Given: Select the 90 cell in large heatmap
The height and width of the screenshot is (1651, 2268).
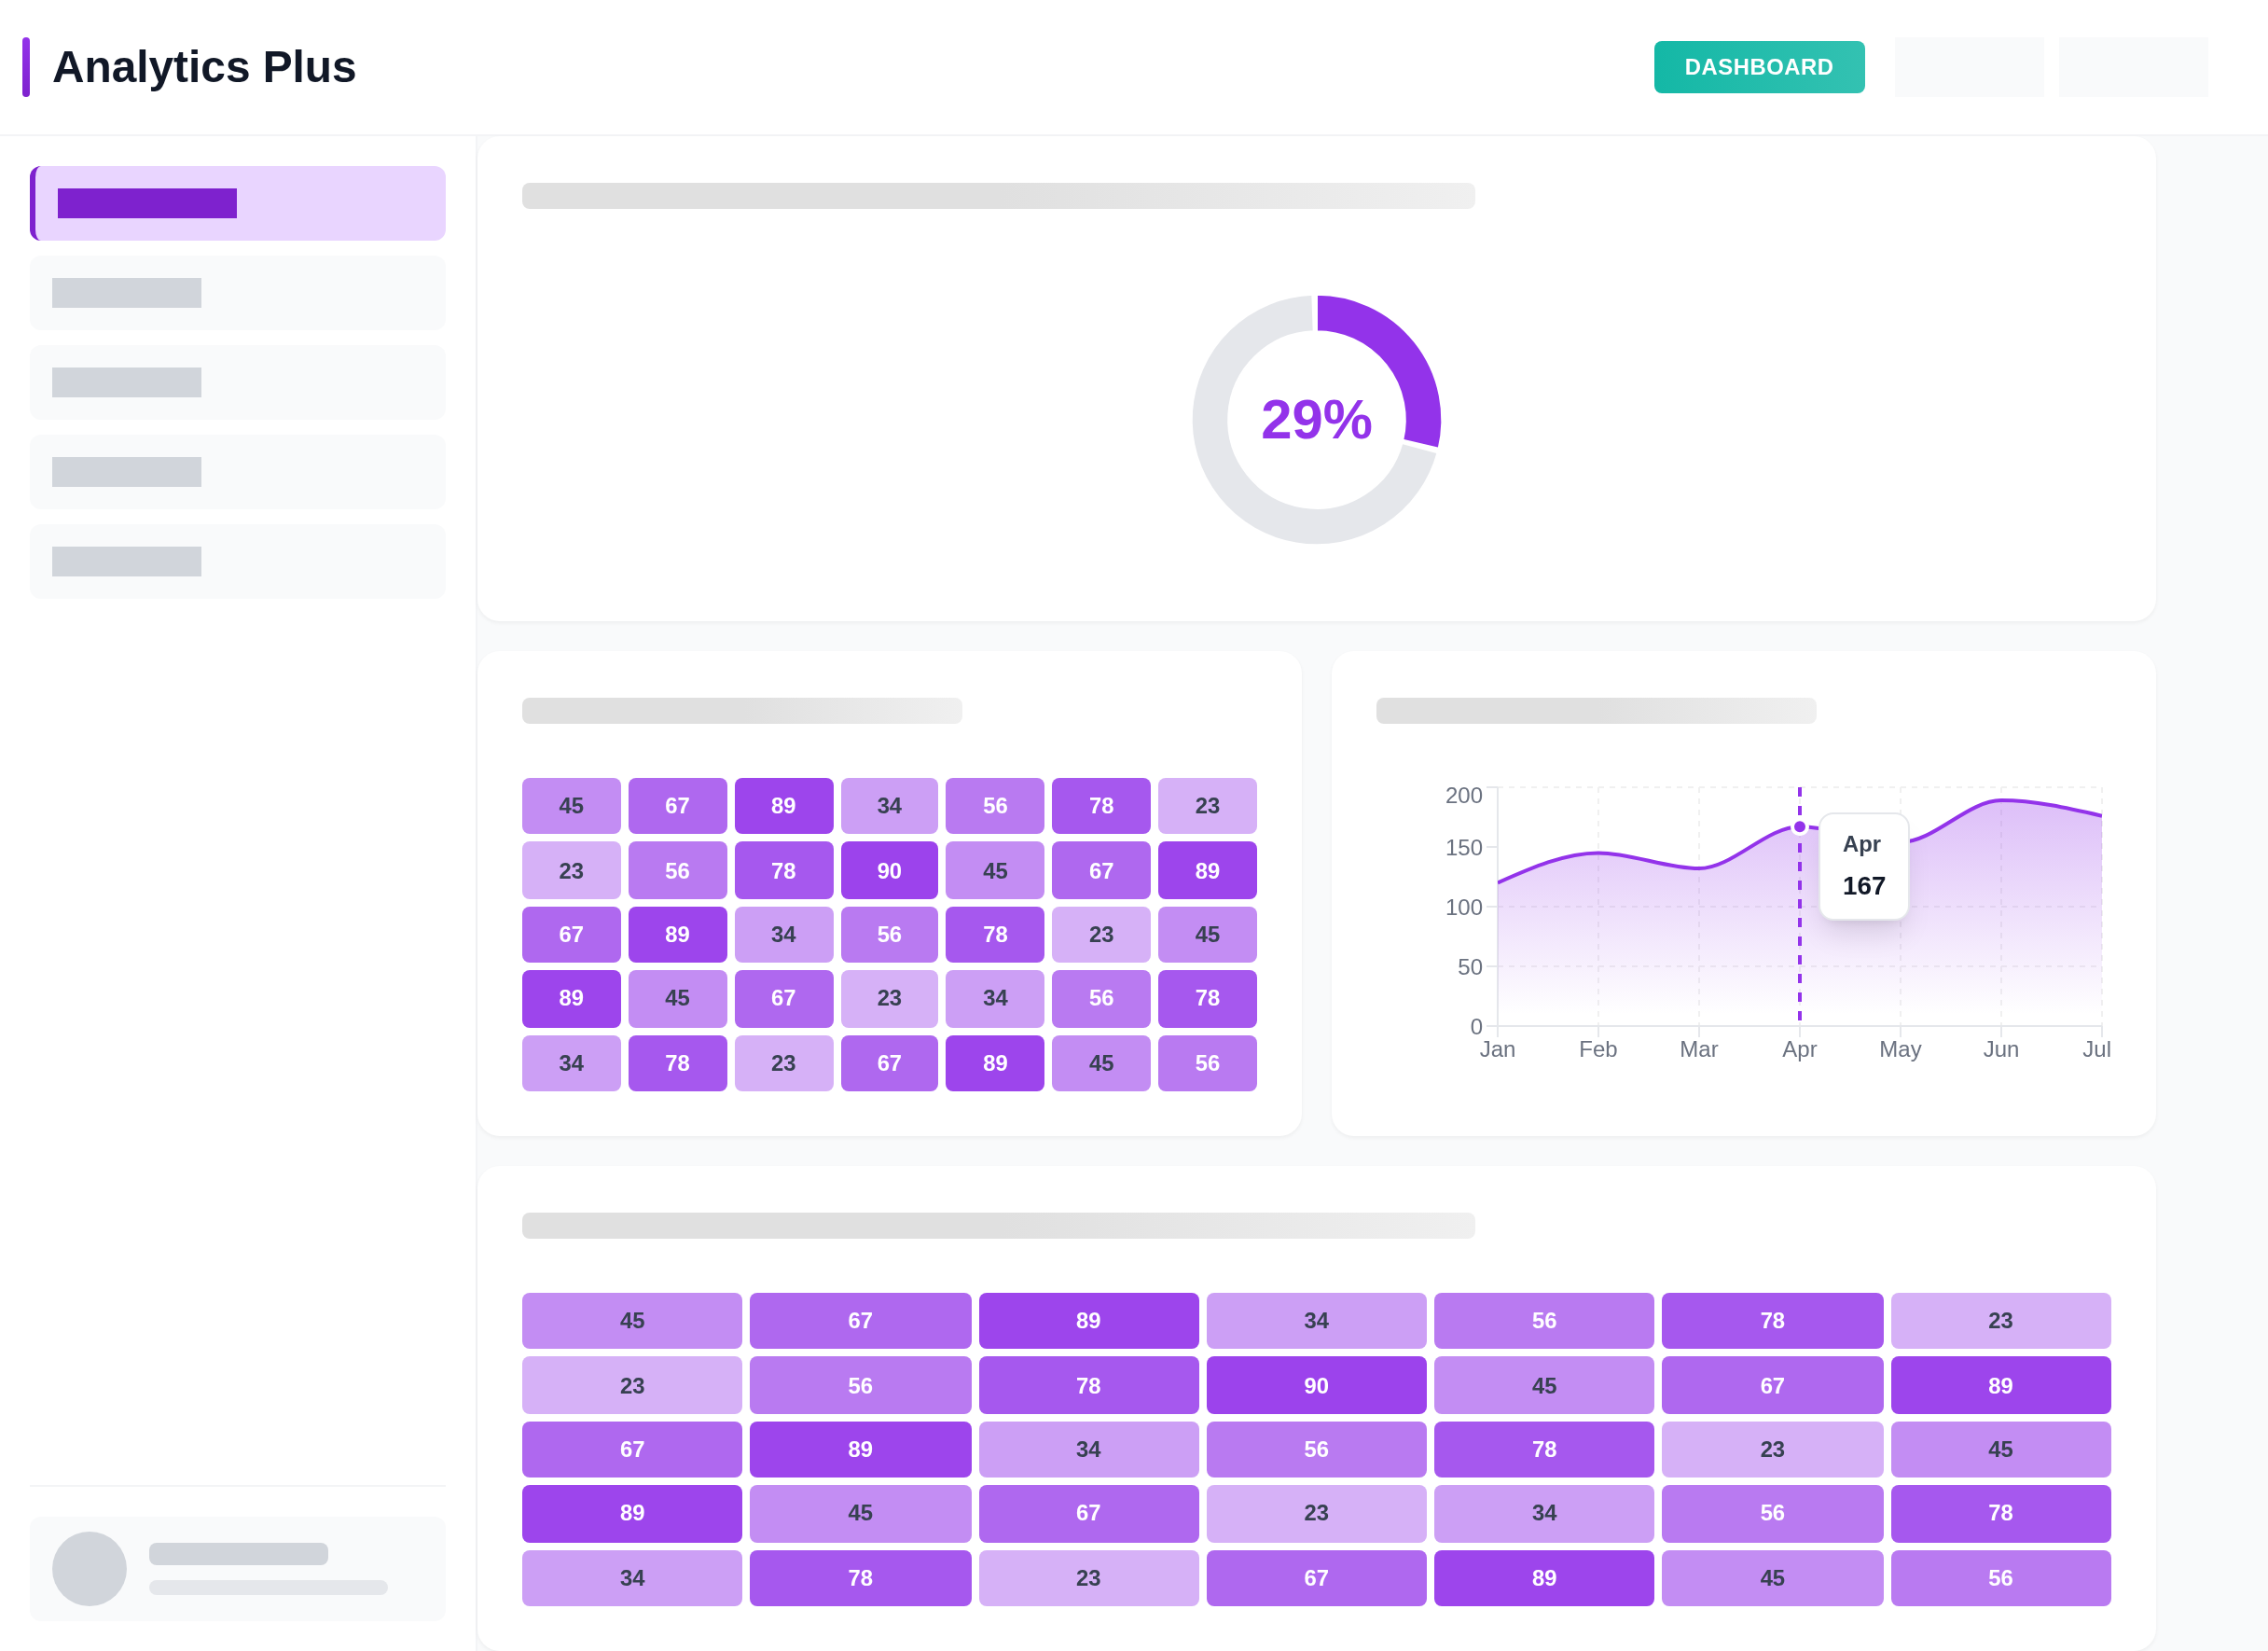Looking at the screenshot, I should click(1316, 1385).
